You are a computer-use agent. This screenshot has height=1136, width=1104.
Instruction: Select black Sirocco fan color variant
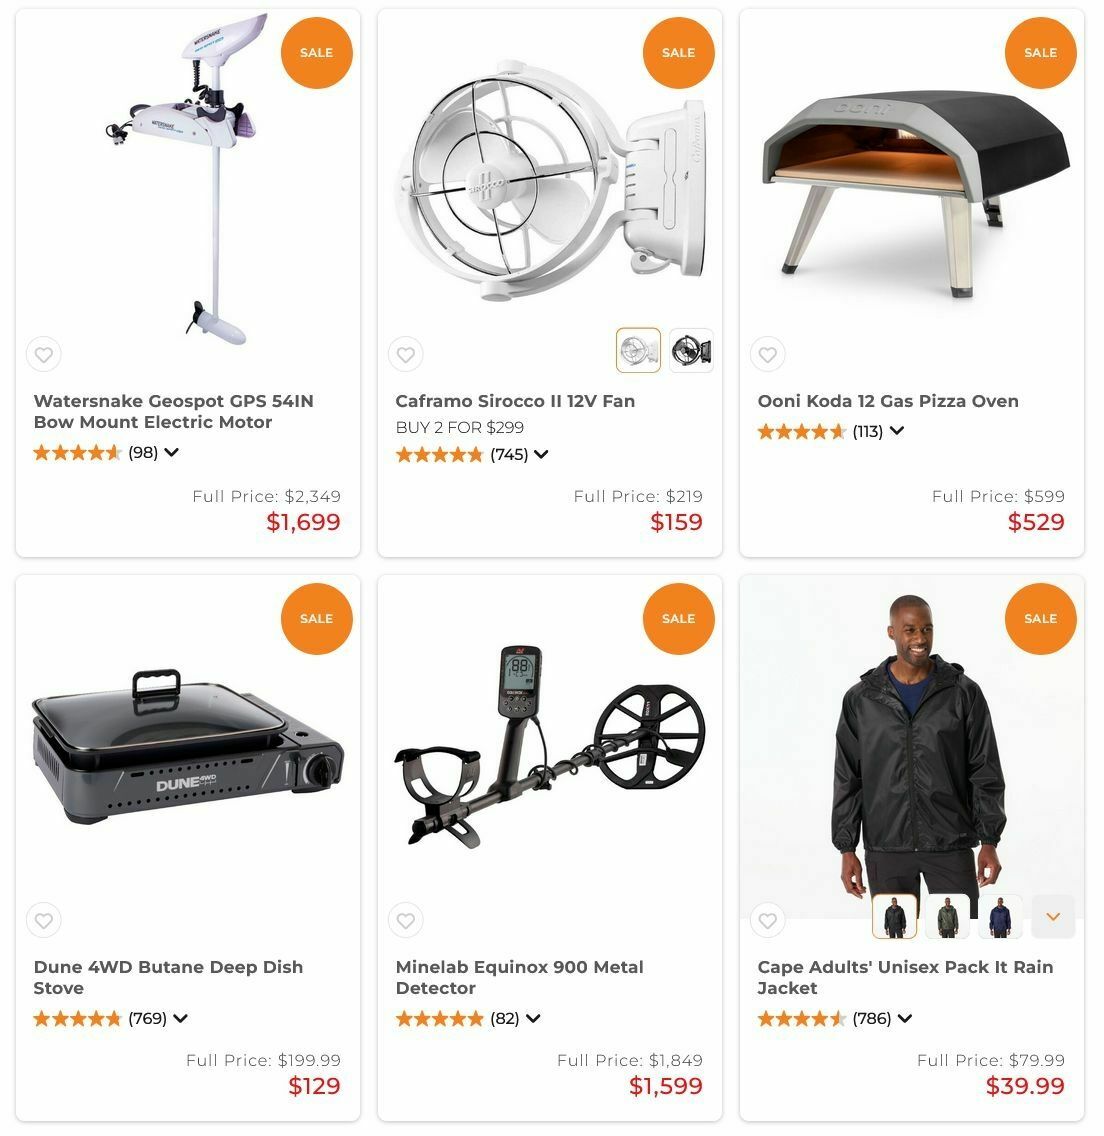691,351
